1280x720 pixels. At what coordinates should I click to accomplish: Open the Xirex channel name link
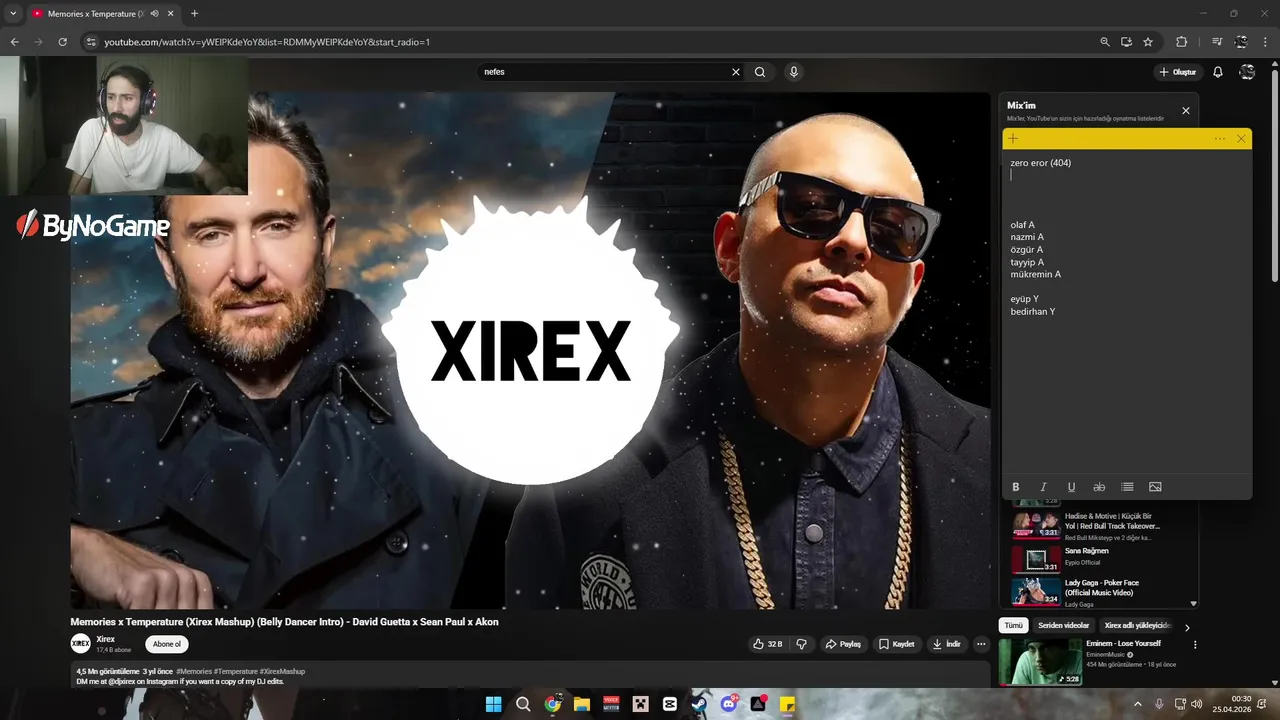pyautogui.click(x=105, y=639)
